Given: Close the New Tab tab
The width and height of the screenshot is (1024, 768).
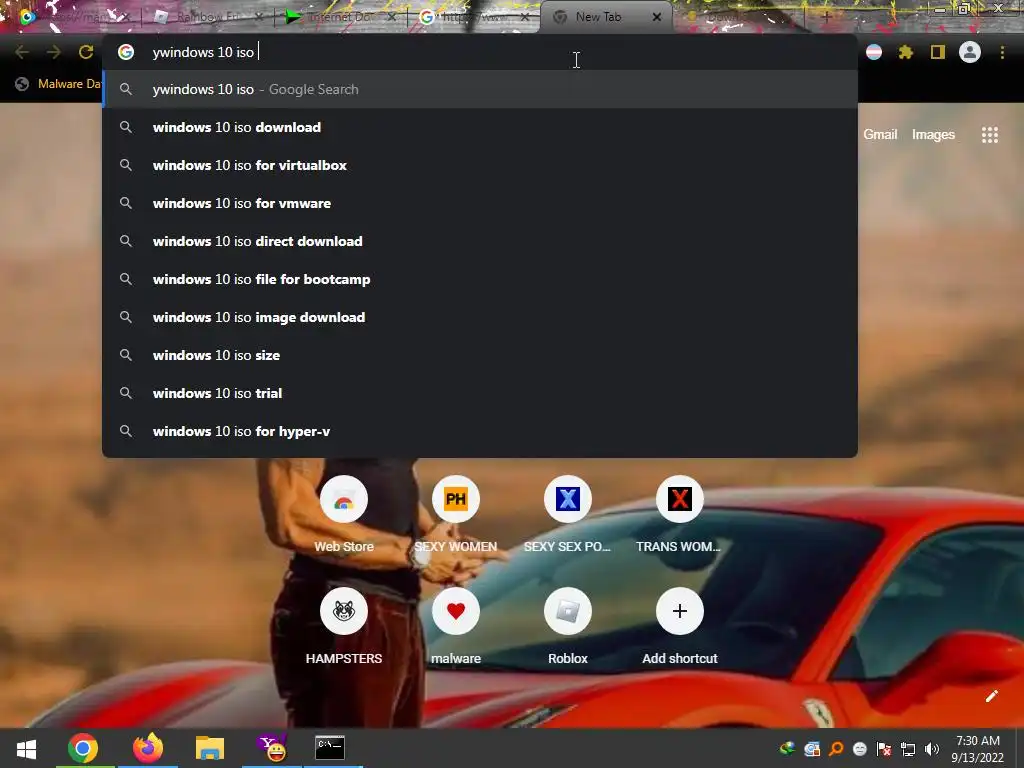Looking at the screenshot, I should pos(657,17).
